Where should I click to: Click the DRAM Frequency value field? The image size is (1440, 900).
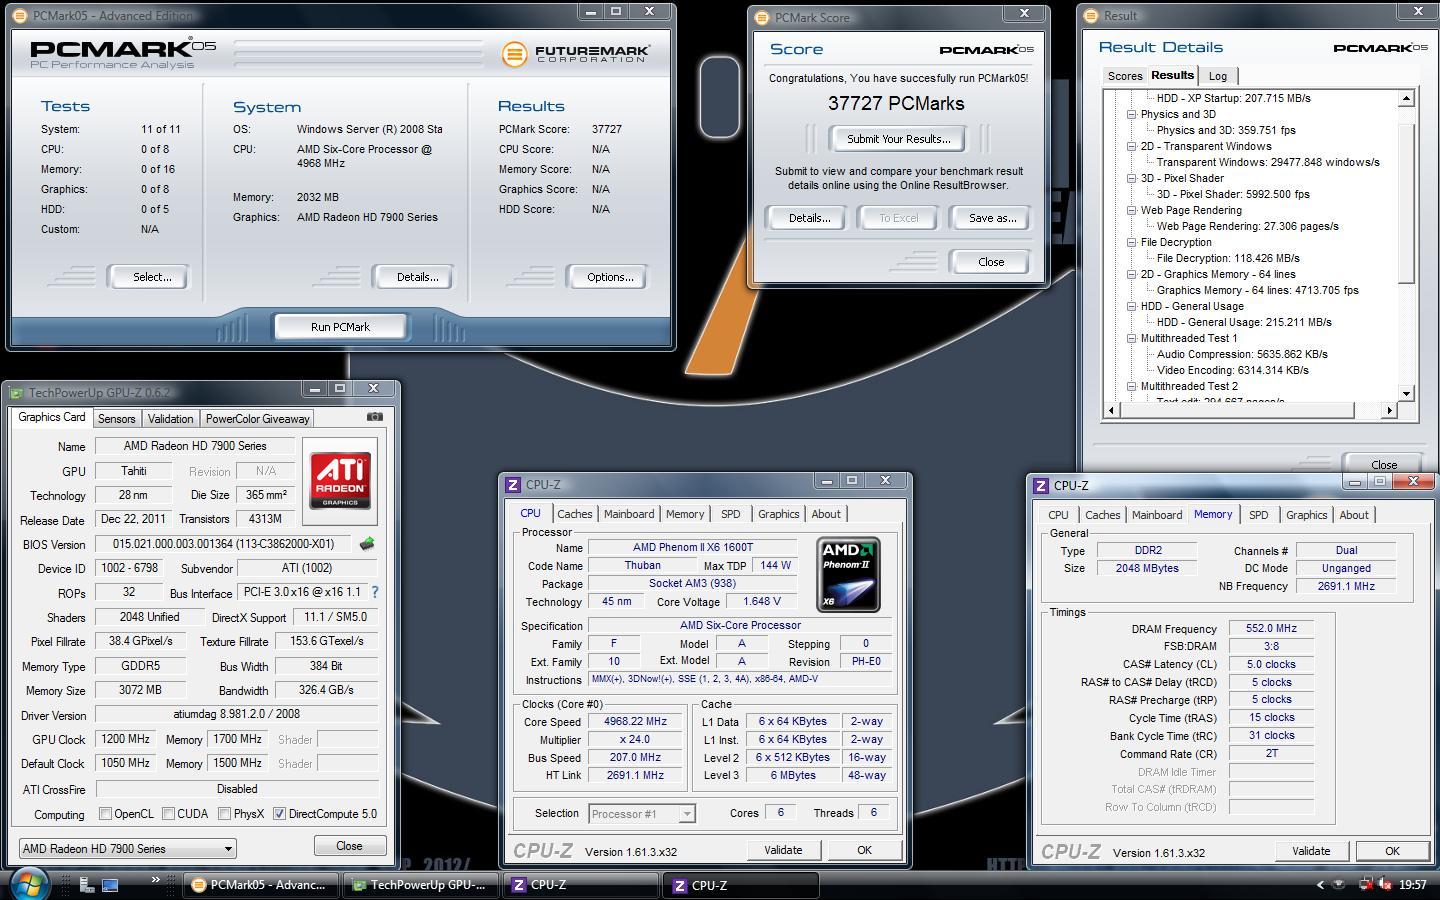click(1271, 629)
